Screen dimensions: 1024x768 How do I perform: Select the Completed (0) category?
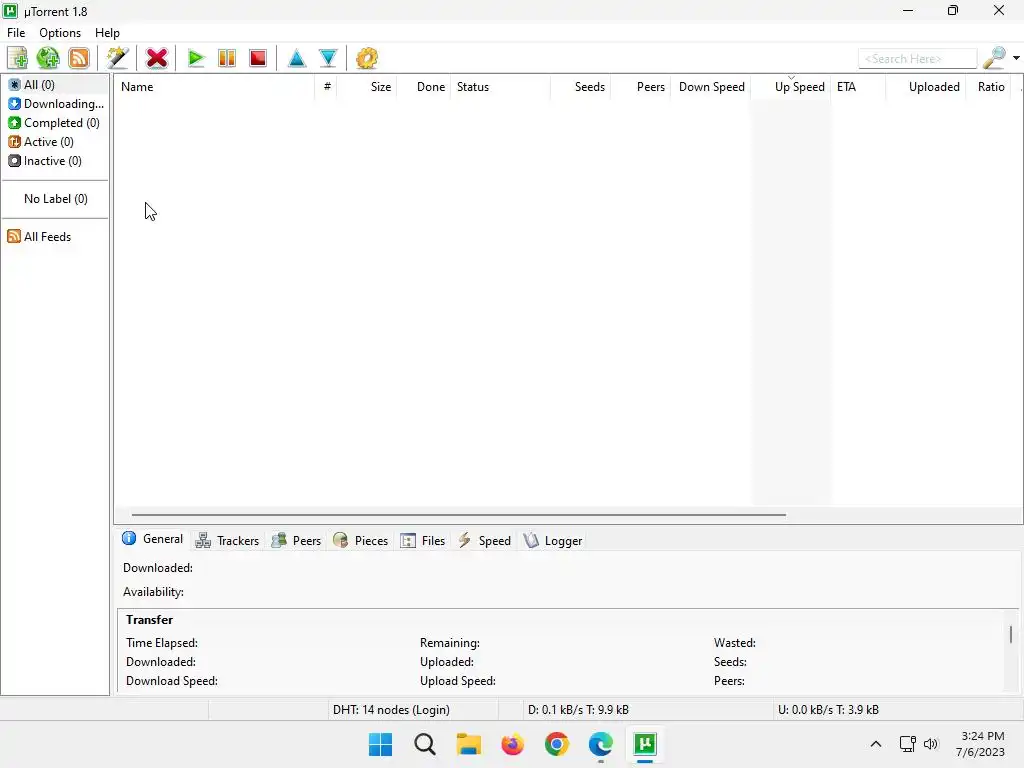tap(55, 122)
